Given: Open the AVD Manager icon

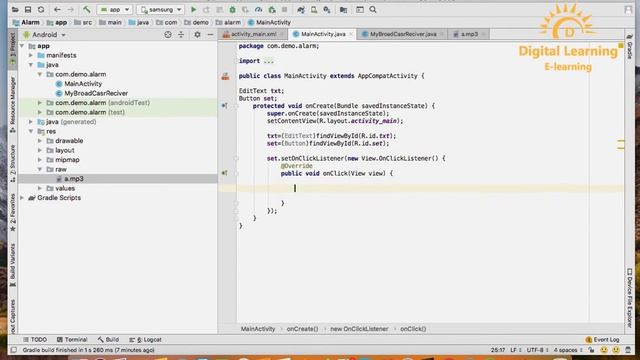Looking at the screenshot, I should coord(314,9).
